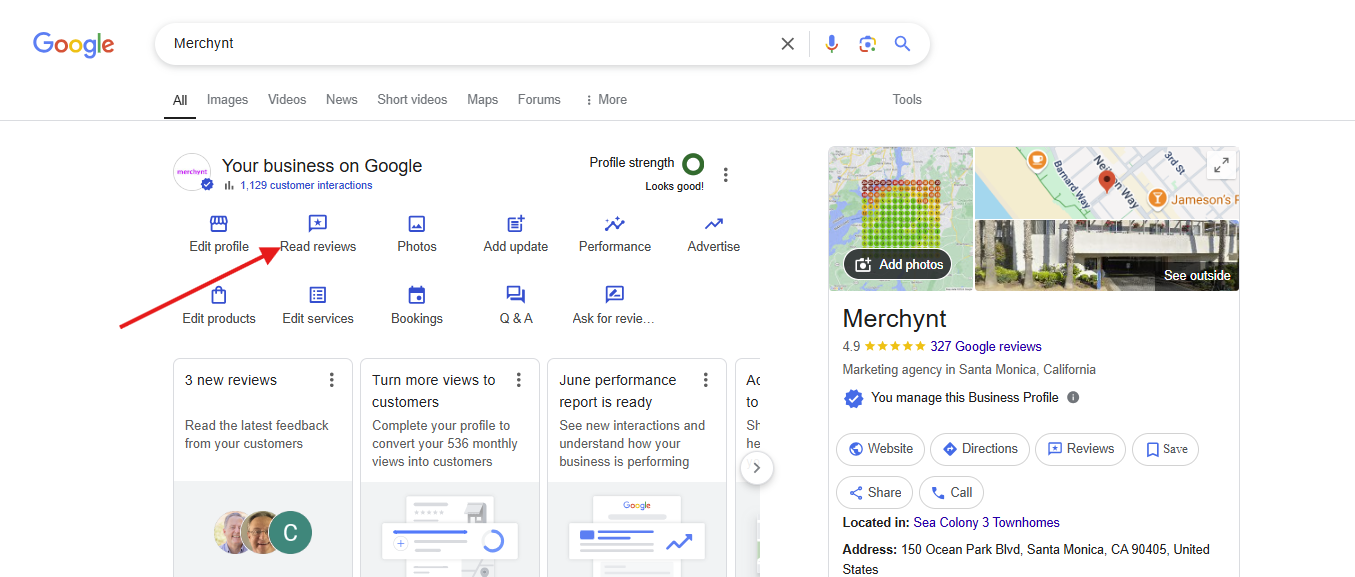Screen dimensions: 1355x577
Task: Switch to the Short videos tab
Action: pyautogui.click(x=412, y=99)
